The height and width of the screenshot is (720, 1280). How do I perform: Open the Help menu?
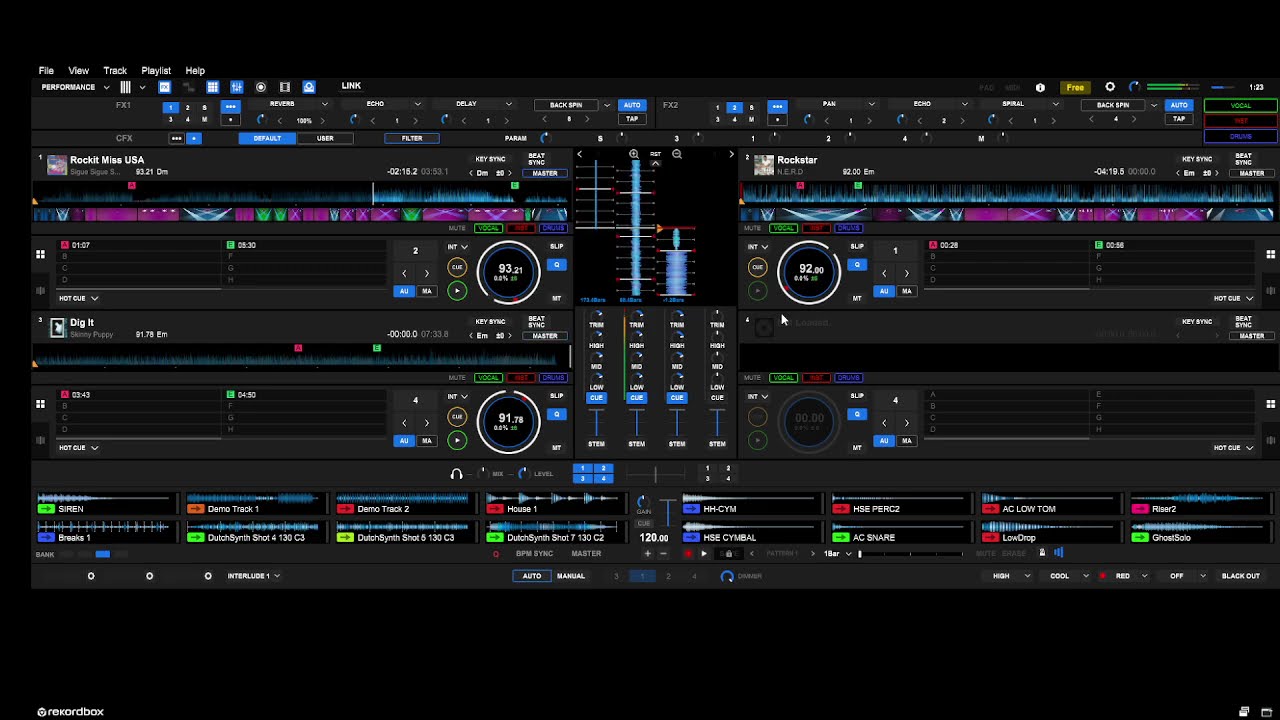(x=195, y=71)
